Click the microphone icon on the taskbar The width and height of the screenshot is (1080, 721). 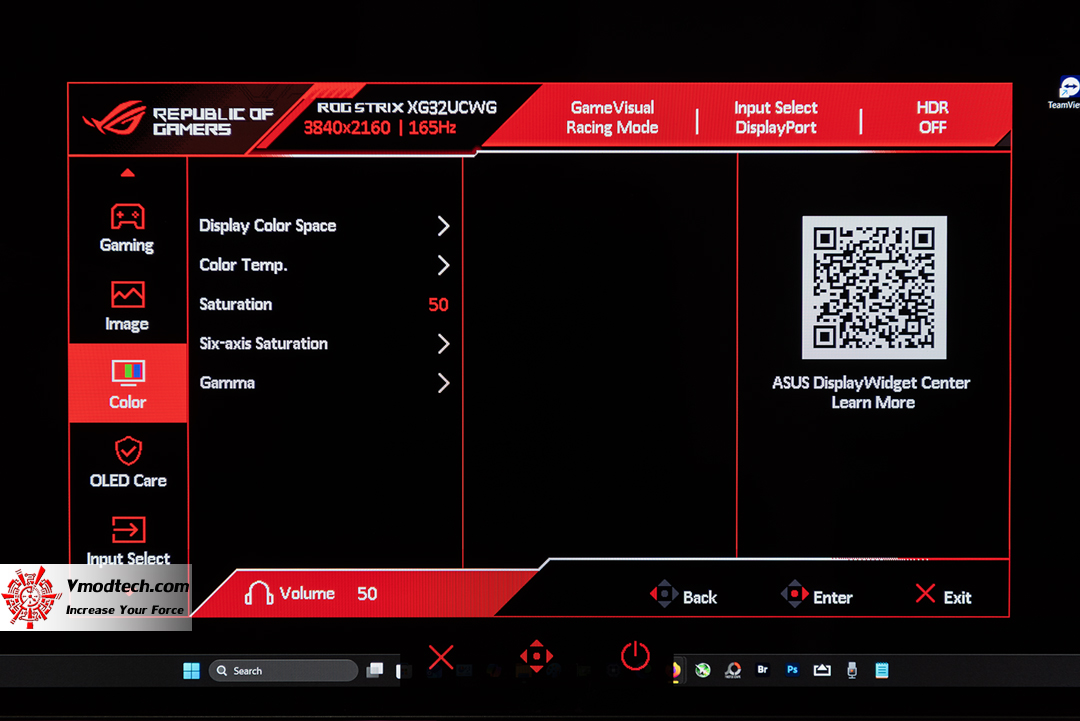coord(852,670)
